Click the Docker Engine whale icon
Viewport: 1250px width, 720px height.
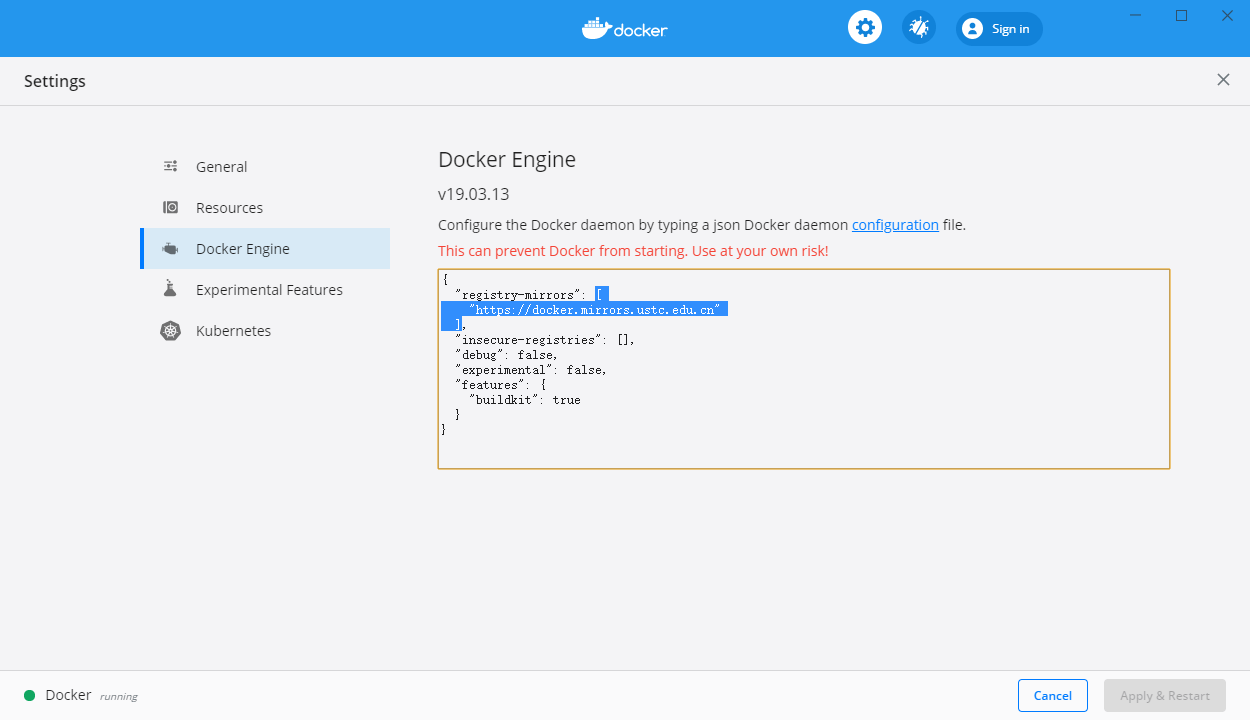point(171,249)
